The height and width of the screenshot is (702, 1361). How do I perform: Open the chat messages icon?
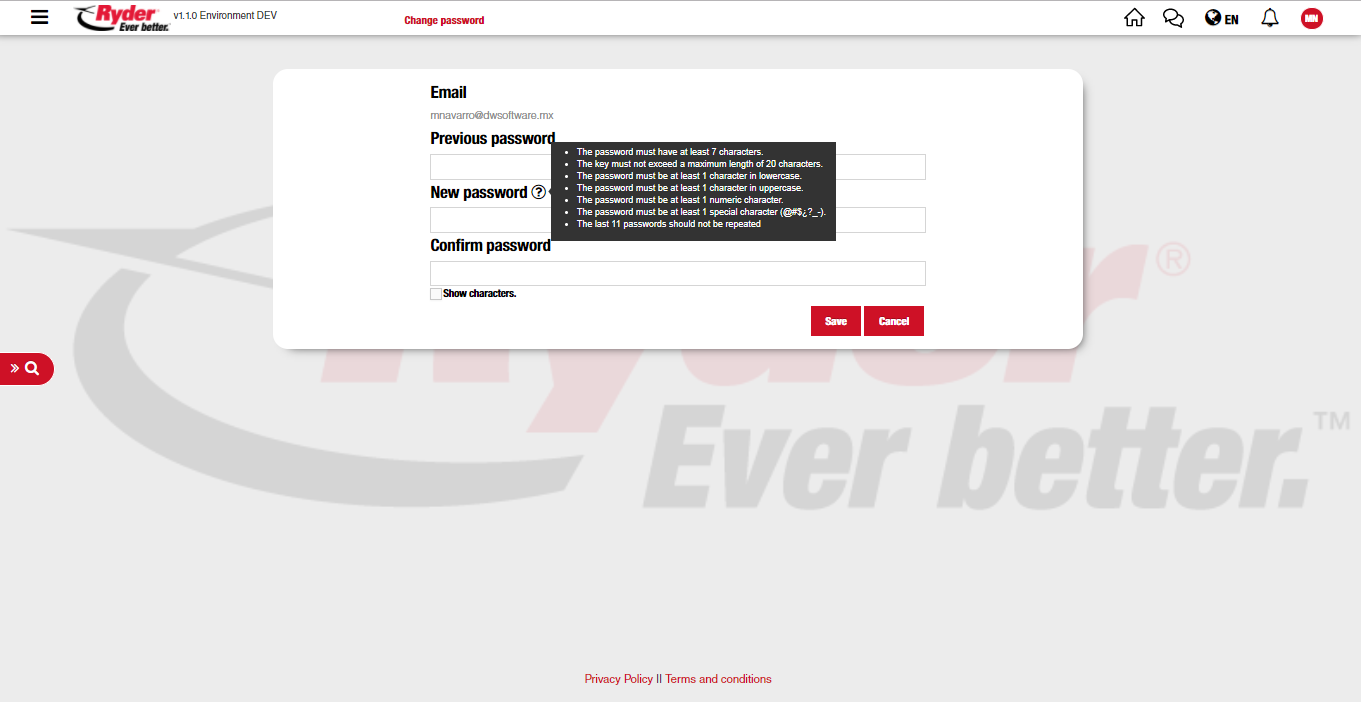(x=1174, y=18)
